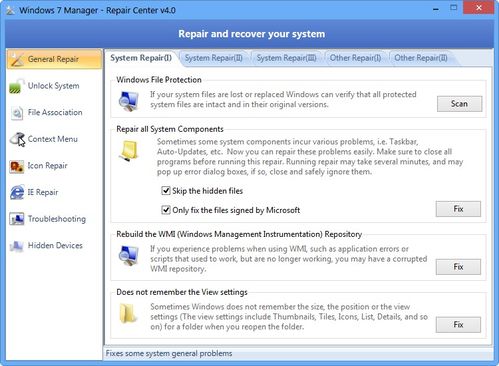Fix Repair all System Components
The image size is (499, 366).
458,209
